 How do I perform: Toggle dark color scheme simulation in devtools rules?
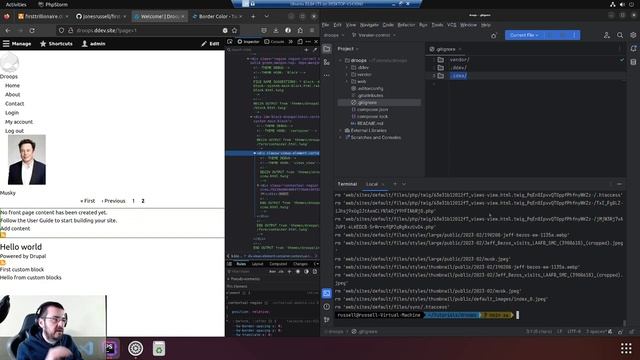307,271
